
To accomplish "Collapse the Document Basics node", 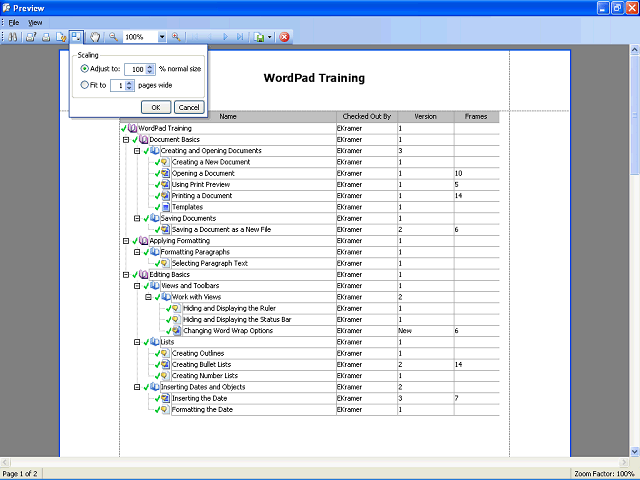I will (x=126, y=140).
